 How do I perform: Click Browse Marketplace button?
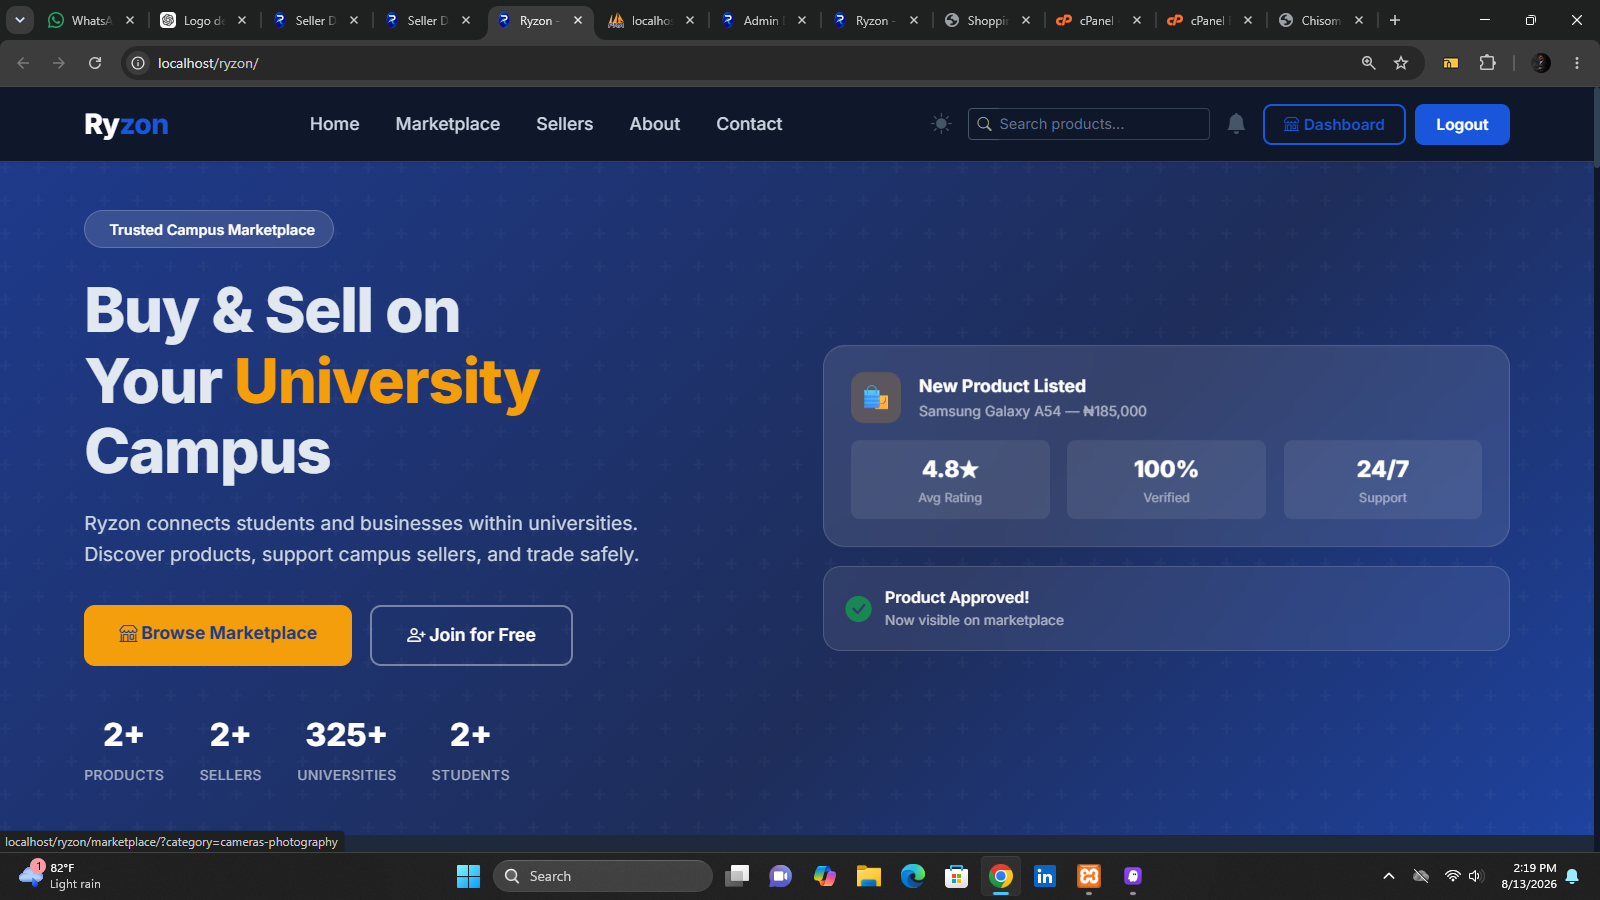(218, 635)
